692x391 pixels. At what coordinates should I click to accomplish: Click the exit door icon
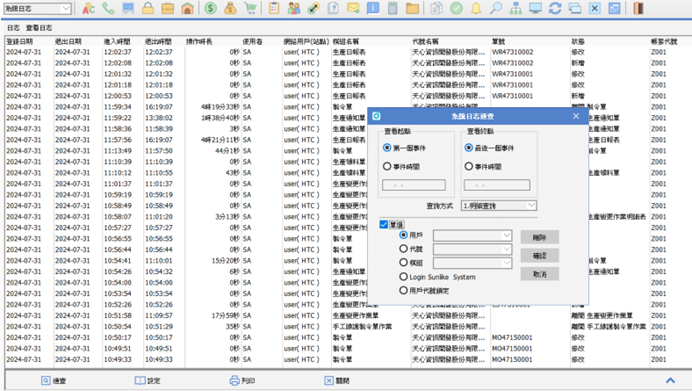click(x=638, y=8)
